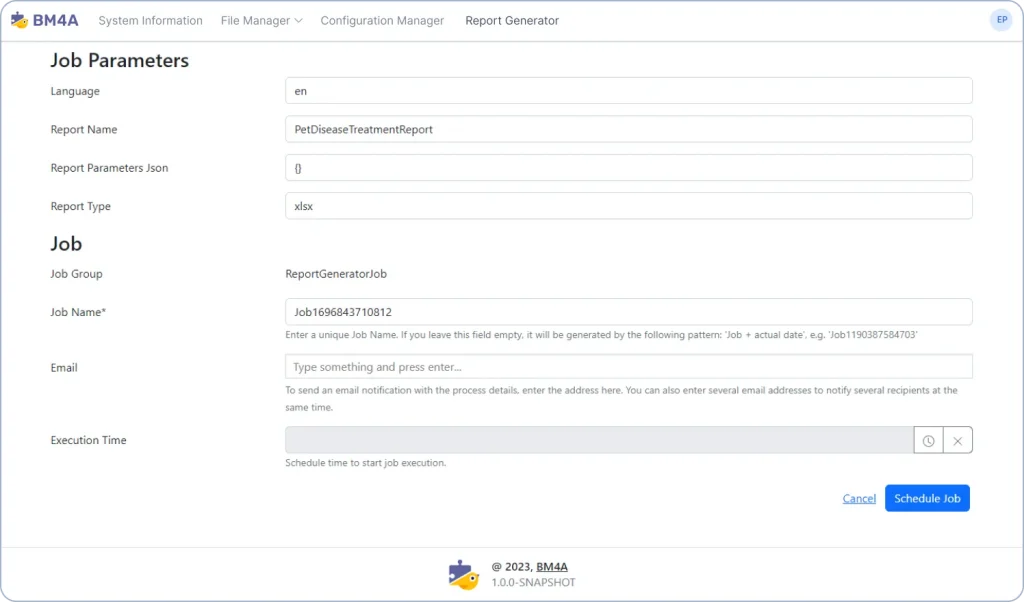Click the 'Email' label
Image resolution: width=1024 pixels, height=602 pixels.
pyautogui.click(x=64, y=368)
